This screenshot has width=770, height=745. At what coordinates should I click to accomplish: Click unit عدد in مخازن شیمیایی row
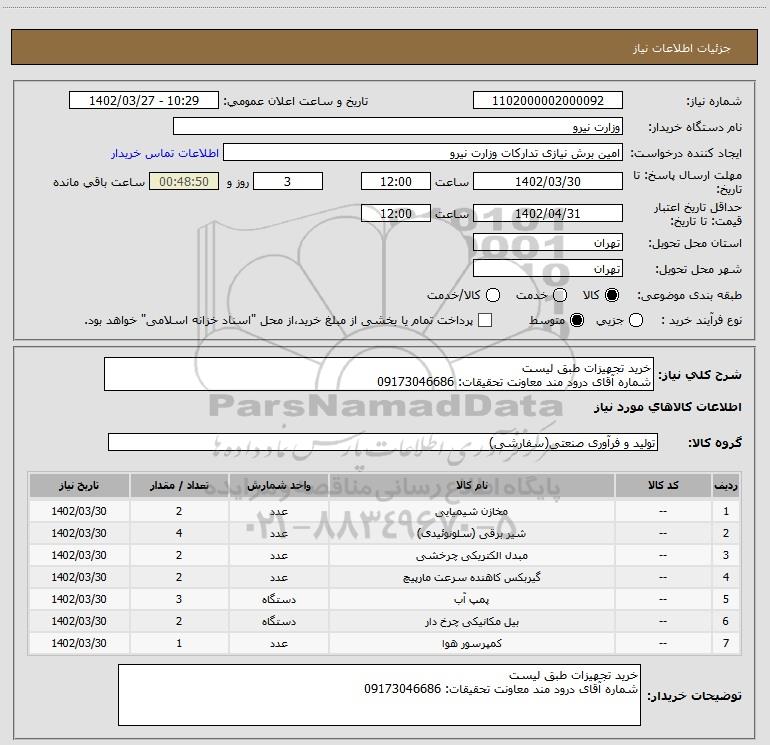[x=278, y=511]
